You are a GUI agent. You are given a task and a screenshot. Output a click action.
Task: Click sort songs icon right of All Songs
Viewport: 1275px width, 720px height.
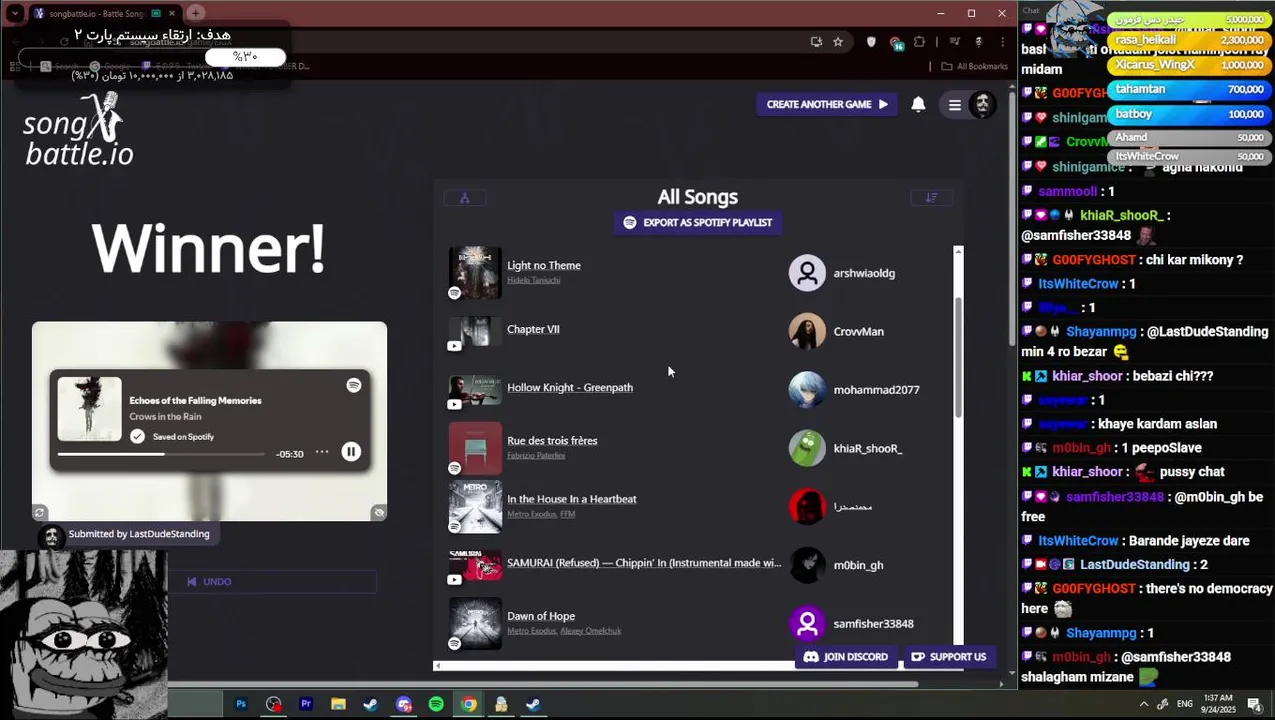[x=931, y=198]
